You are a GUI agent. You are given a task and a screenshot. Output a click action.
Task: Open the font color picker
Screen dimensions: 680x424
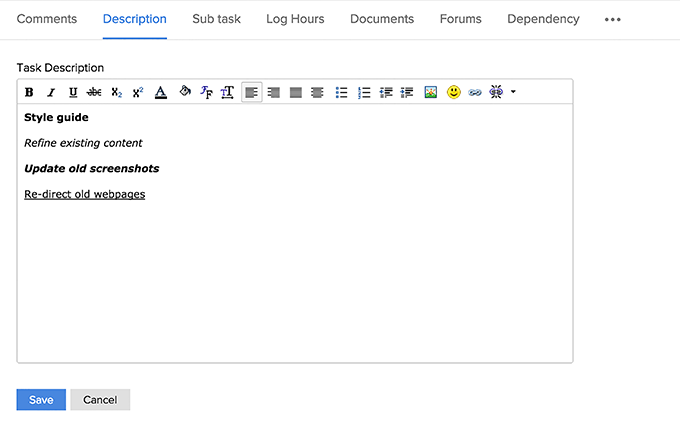pyautogui.click(x=160, y=92)
